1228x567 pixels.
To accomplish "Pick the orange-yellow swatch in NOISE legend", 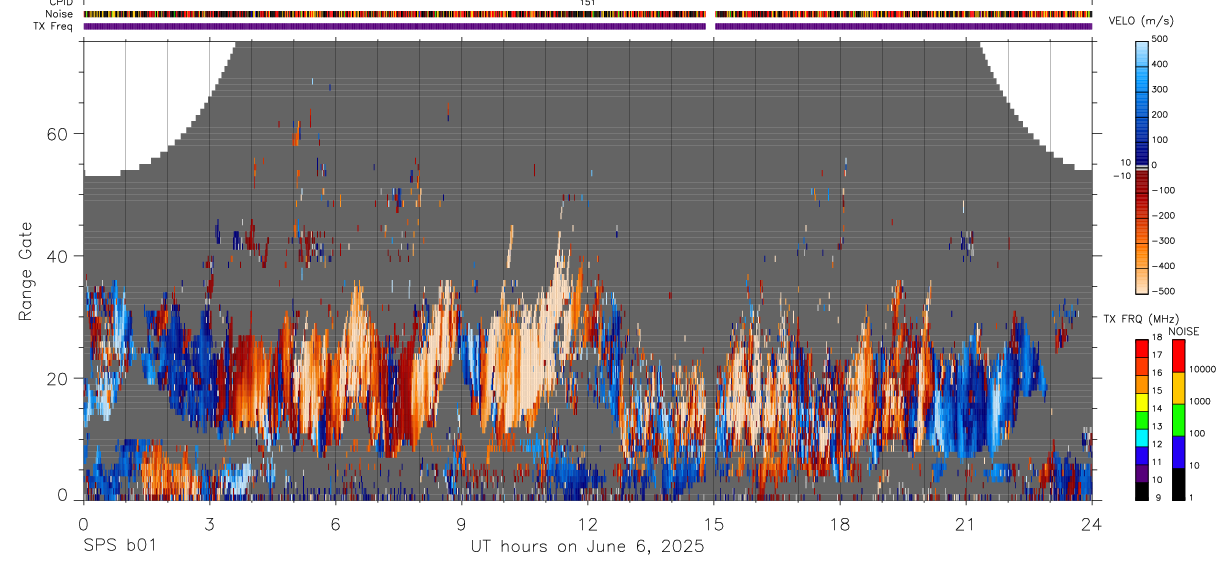I will (x=1178, y=388).
